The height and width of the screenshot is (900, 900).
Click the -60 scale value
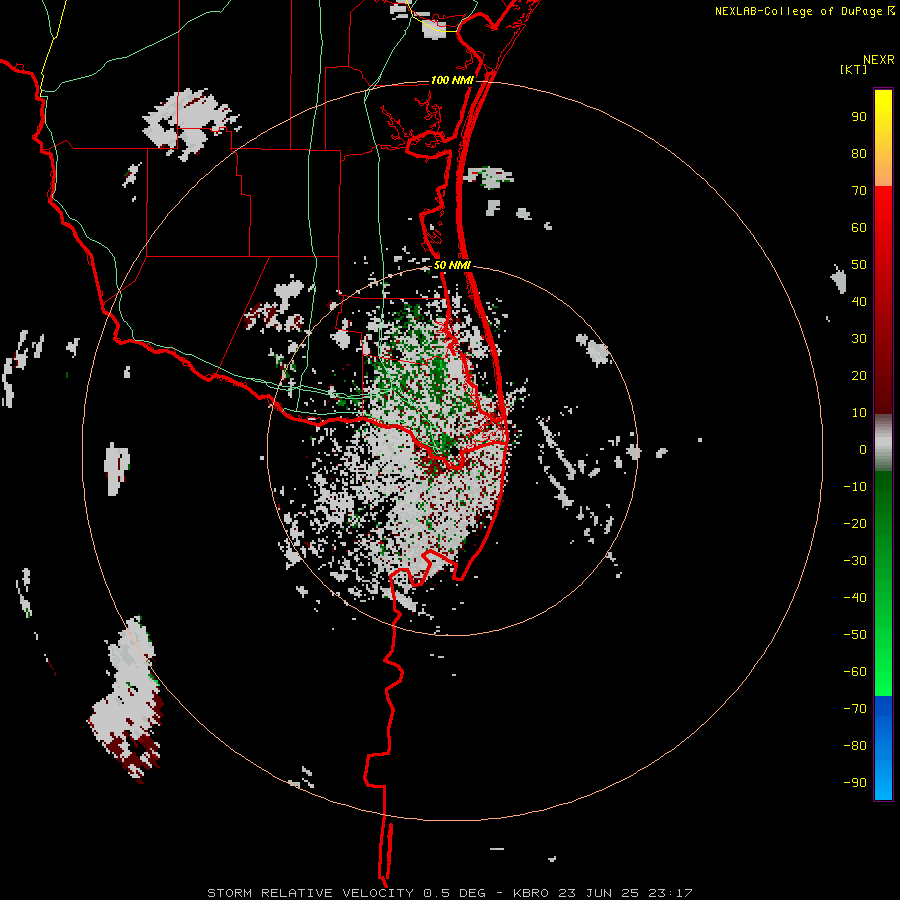point(855,672)
